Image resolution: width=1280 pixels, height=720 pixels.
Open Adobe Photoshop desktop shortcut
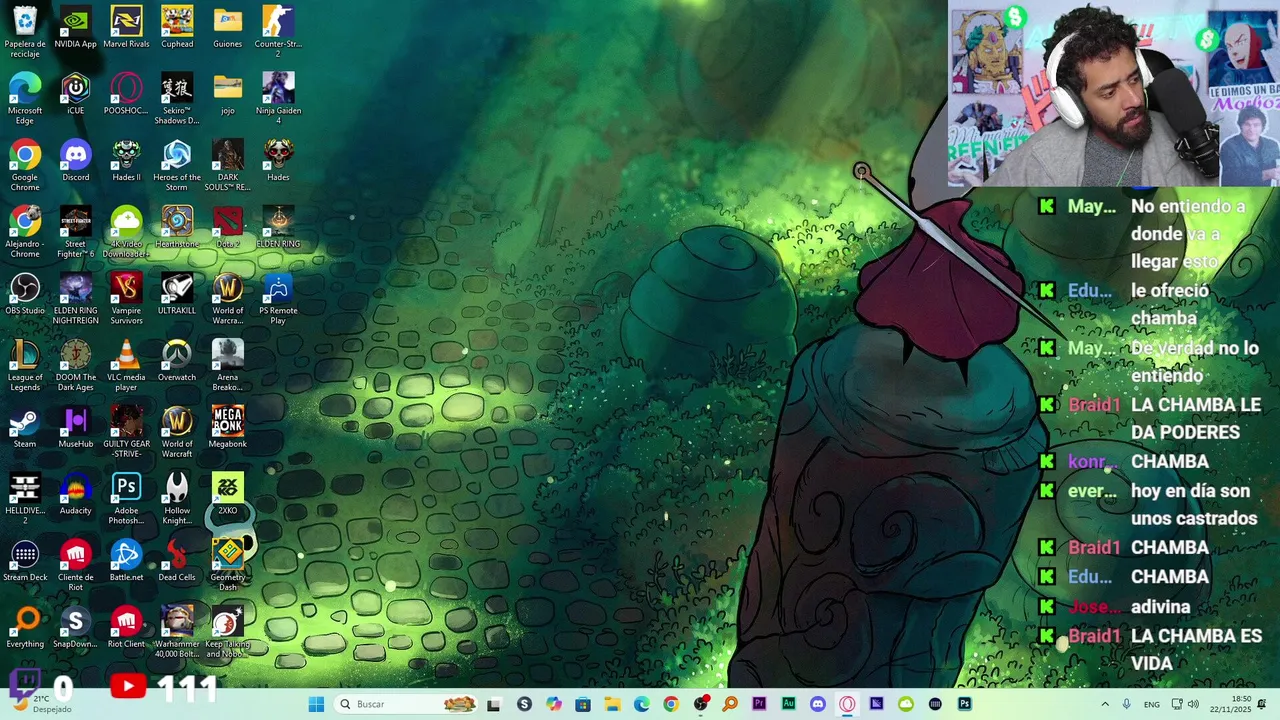point(126,499)
